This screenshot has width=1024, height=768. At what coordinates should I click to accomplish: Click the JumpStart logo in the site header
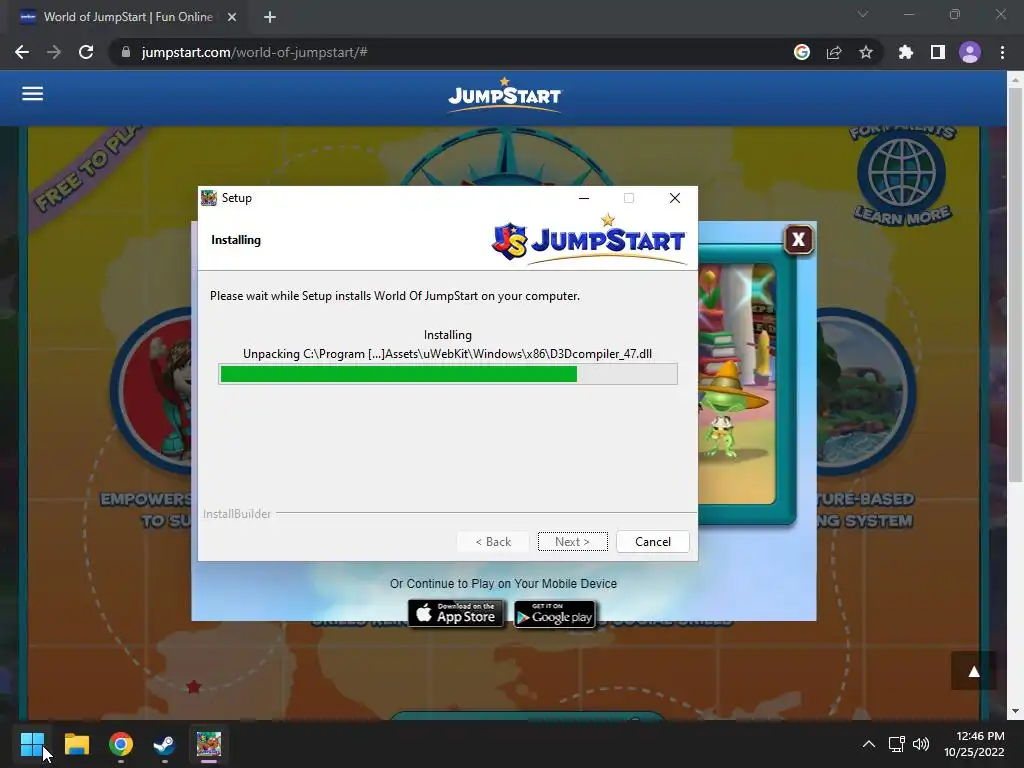tap(504, 95)
